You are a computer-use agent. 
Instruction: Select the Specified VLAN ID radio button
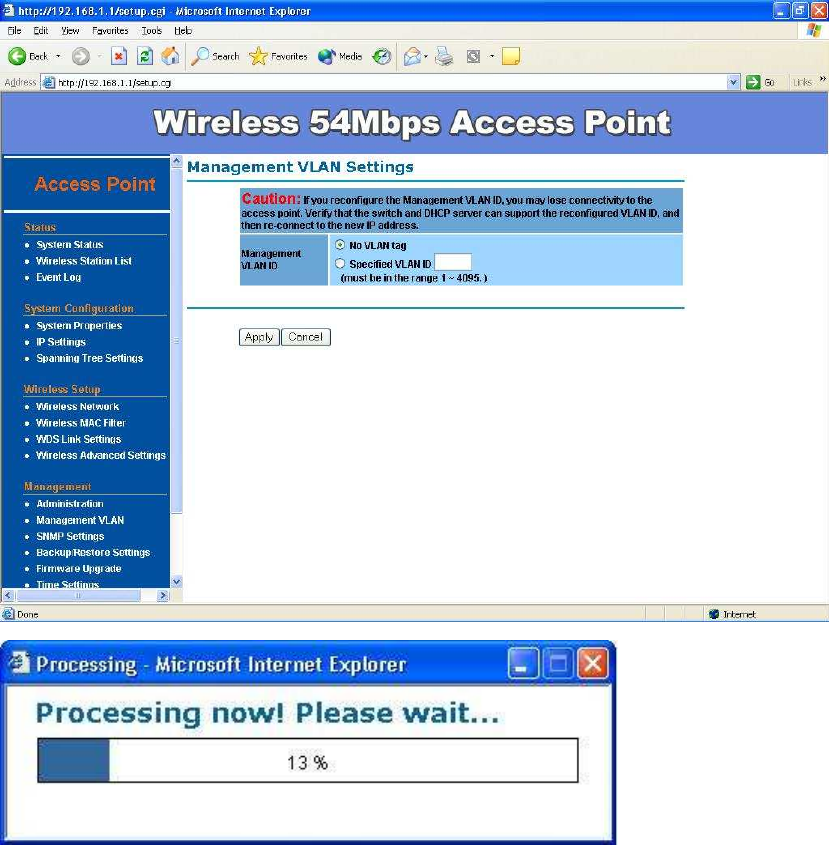(x=340, y=264)
